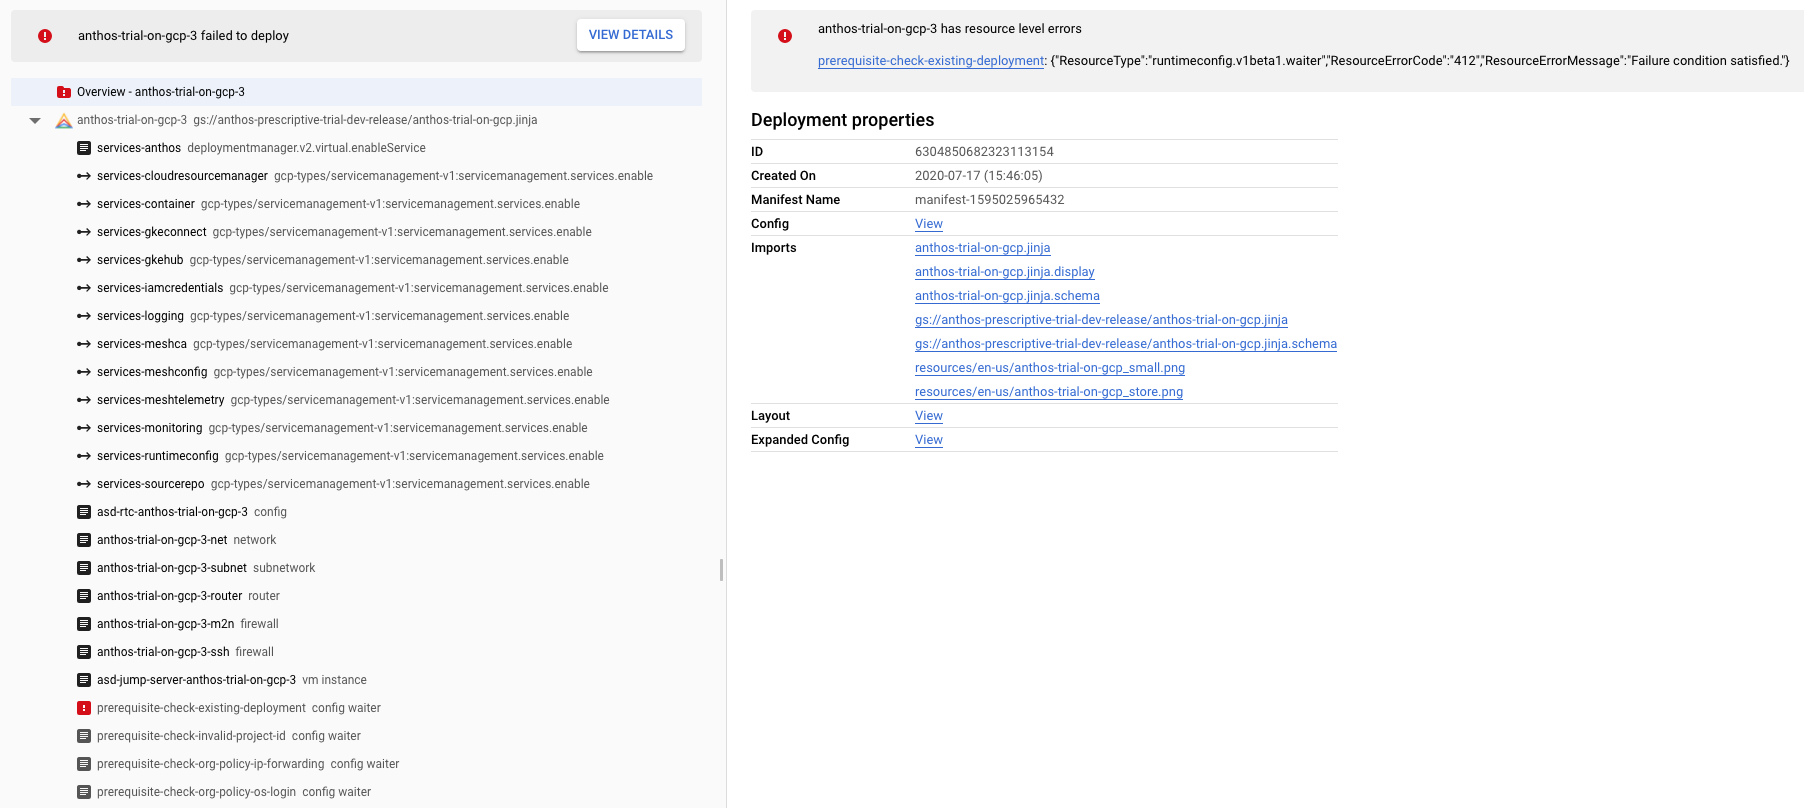The width and height of the screenshot is (1804, 808).
Task: Open the anthos-trial-on-gcp.jinja.display import
Action: click(1005, 272)
